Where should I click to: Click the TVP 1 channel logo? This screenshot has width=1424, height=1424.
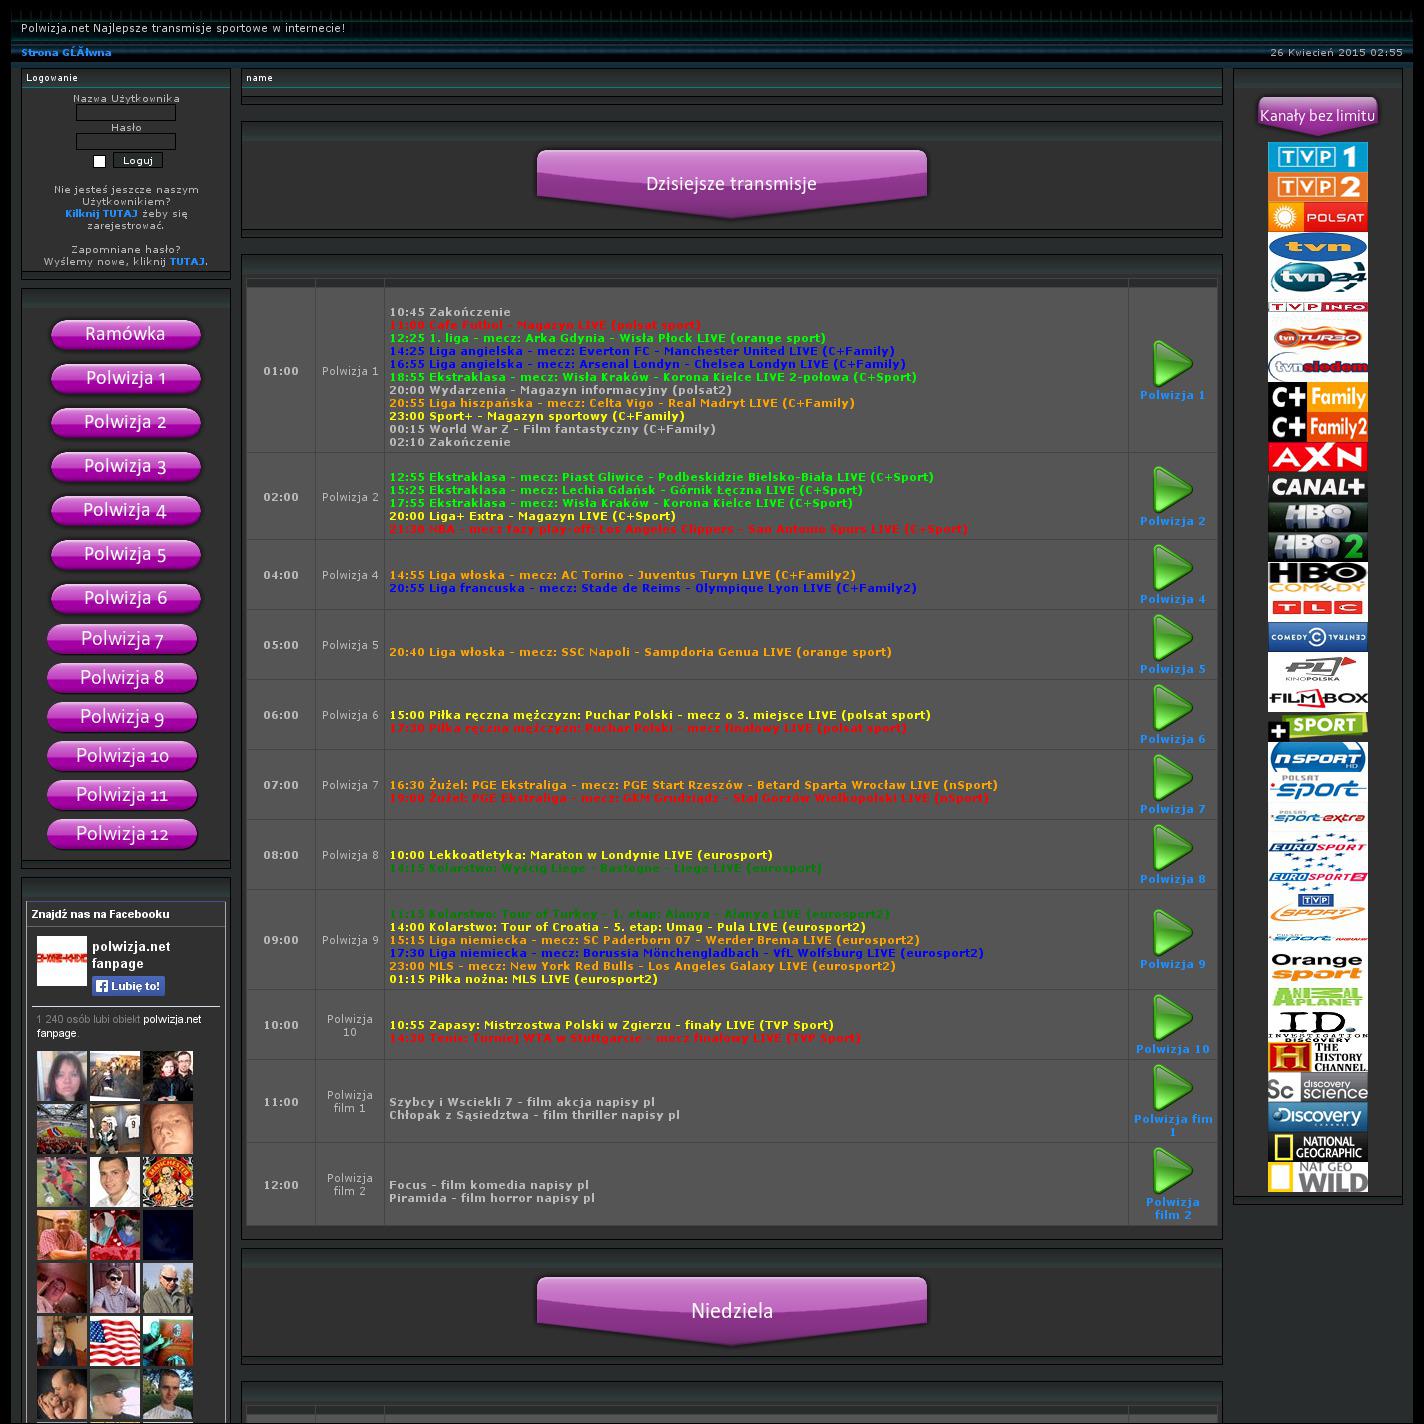pyautogui.click(x=1317, y=157)
